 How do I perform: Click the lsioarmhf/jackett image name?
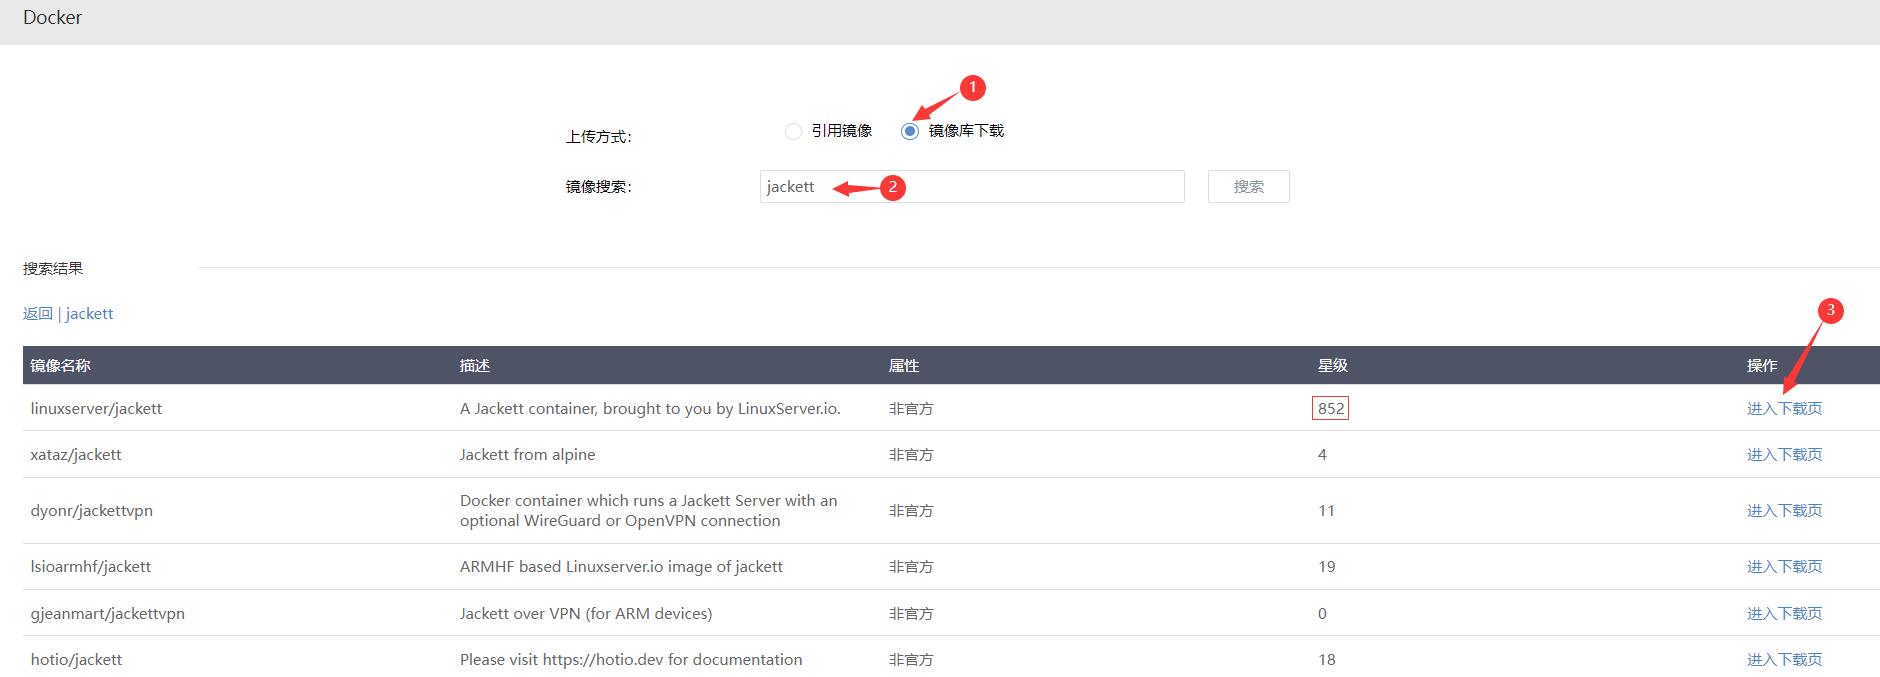tap(91, 567)
